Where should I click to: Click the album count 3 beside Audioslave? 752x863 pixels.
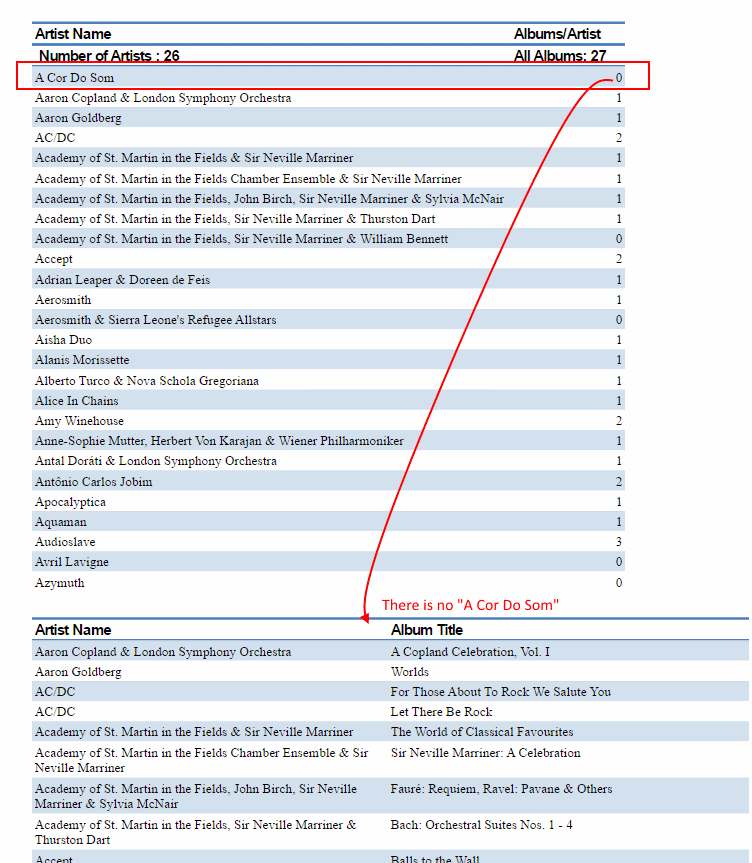[619, 542]
